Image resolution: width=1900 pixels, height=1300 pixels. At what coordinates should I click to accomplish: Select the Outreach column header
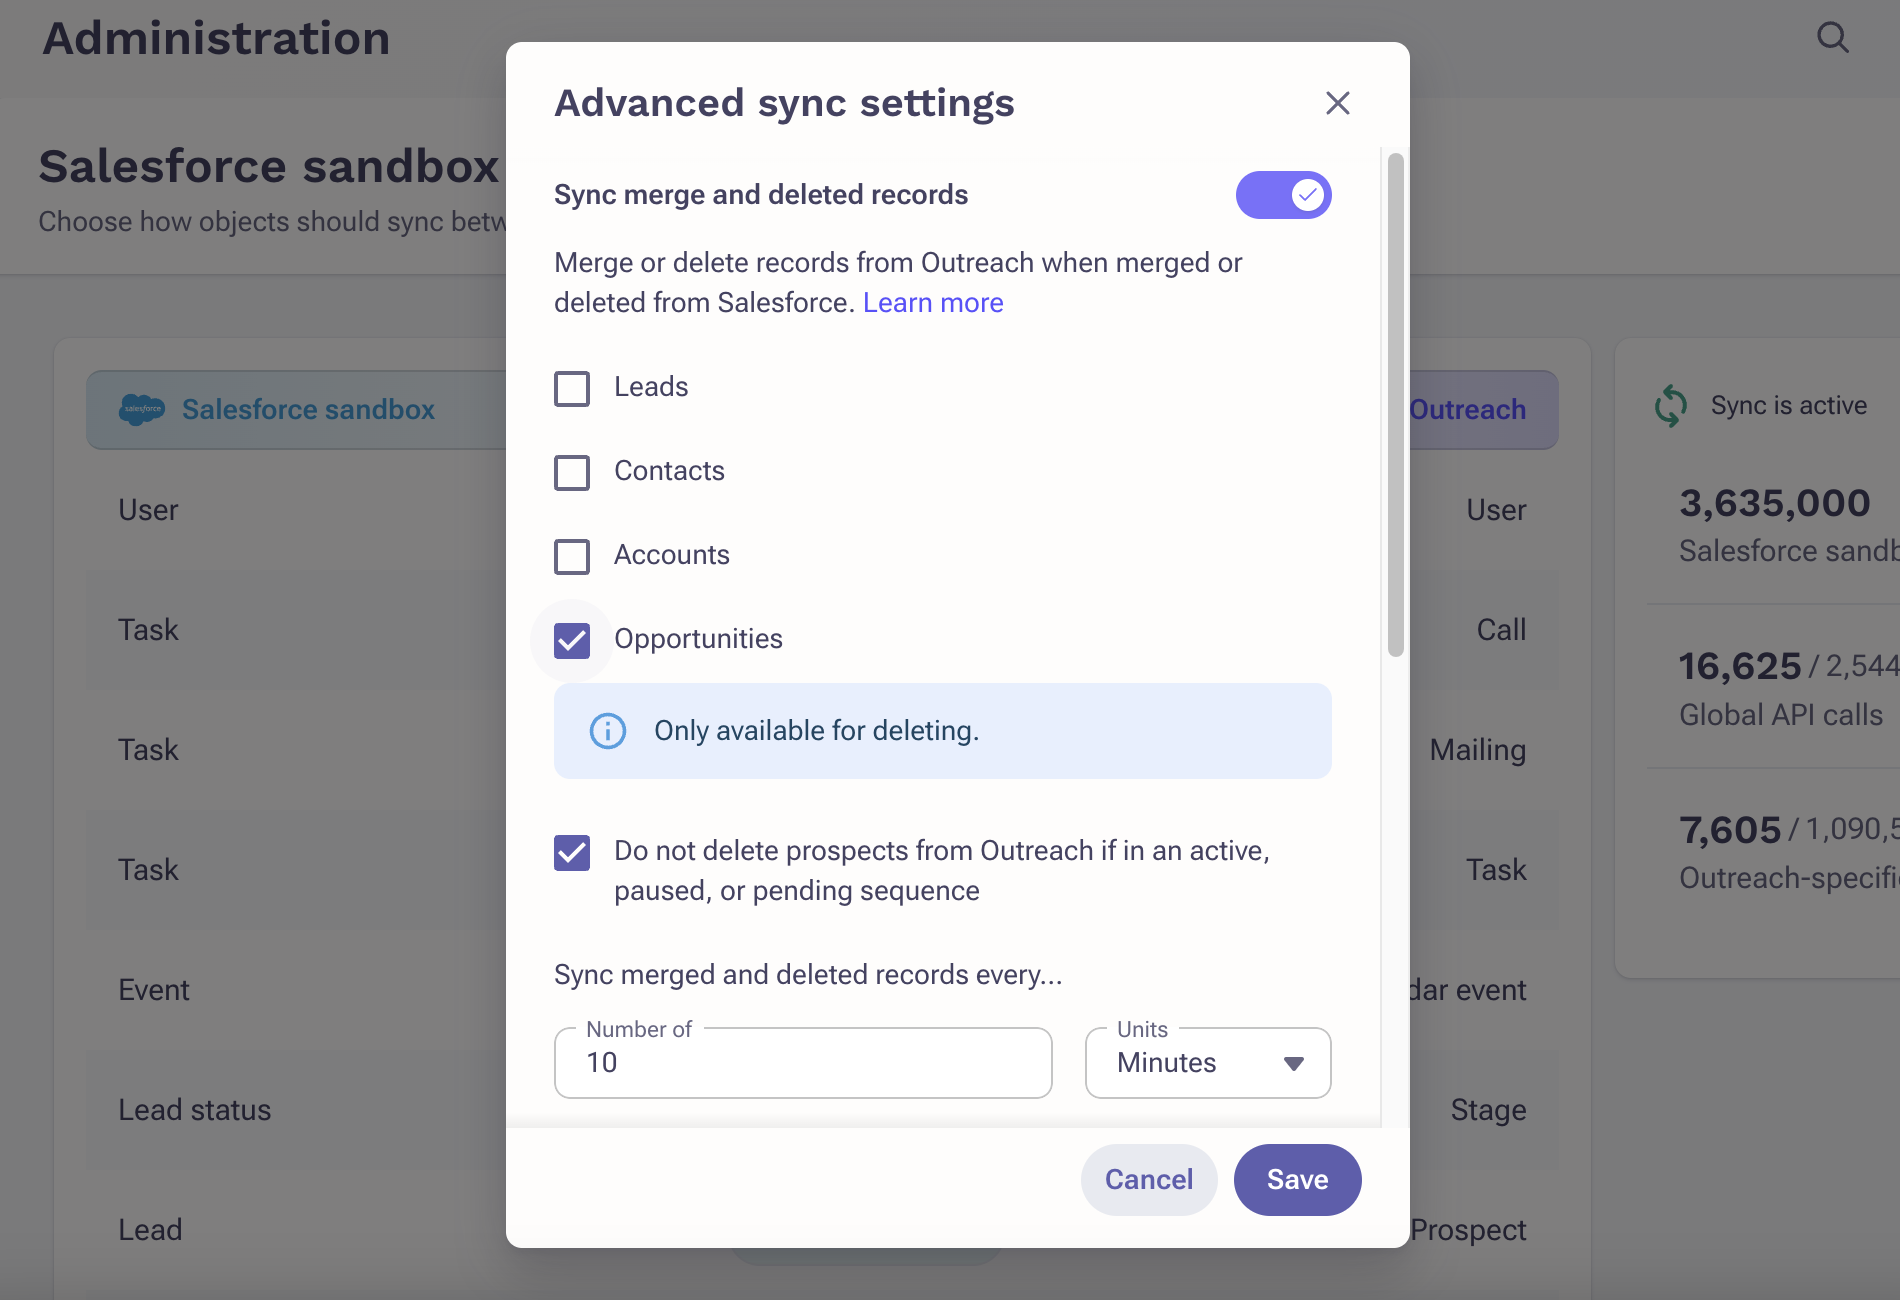coord(1483,410)
